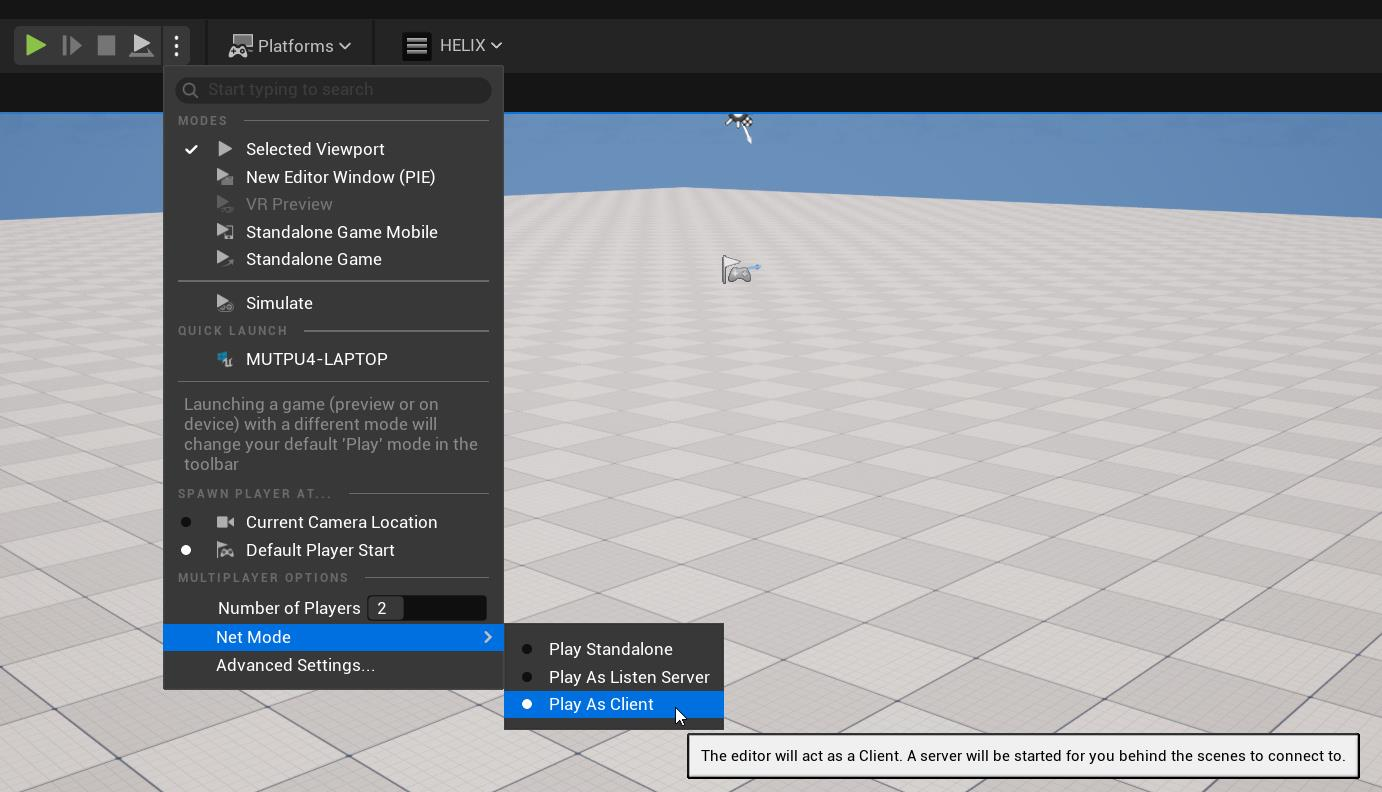Screen dimensions: 1382x792
Task: Click the Eject/Launch play icon
Action: pyautogui.click(x=142, y=46)
